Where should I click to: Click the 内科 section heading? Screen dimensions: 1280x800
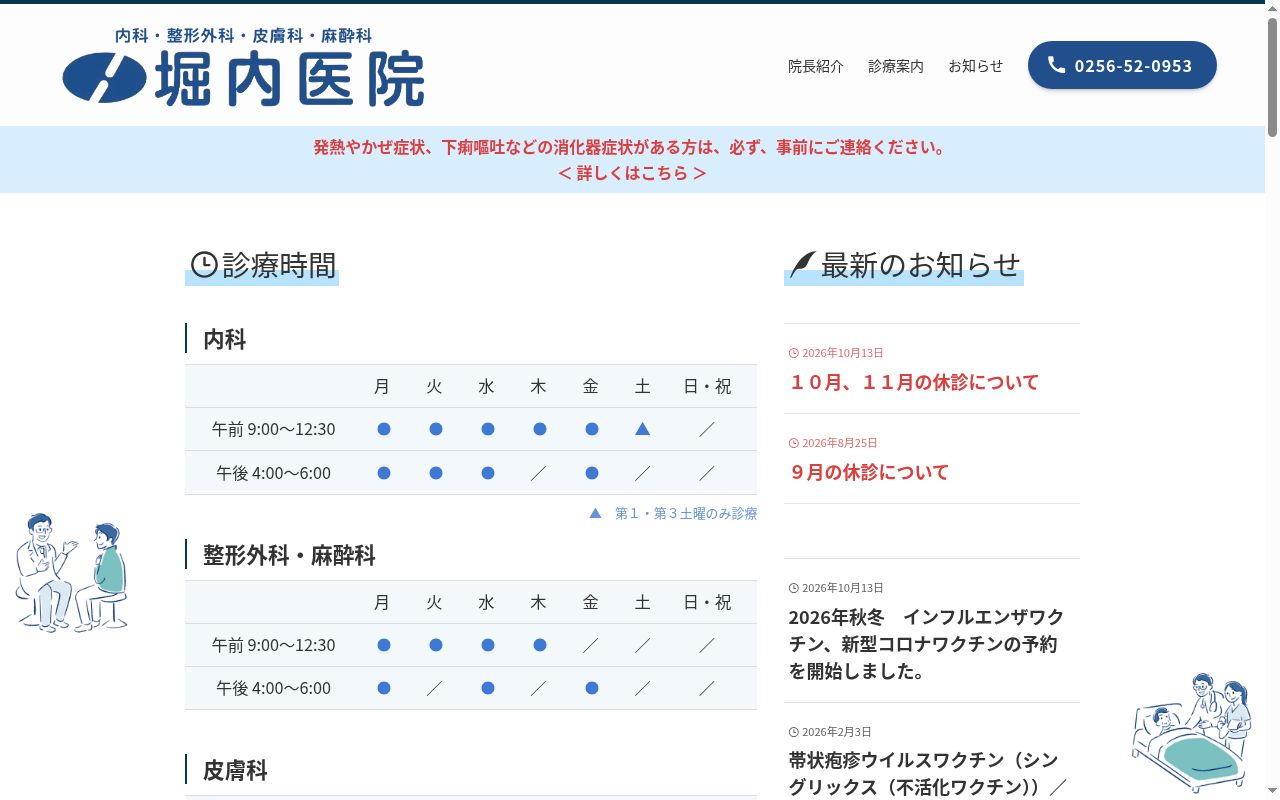click(x=225, y=339)
